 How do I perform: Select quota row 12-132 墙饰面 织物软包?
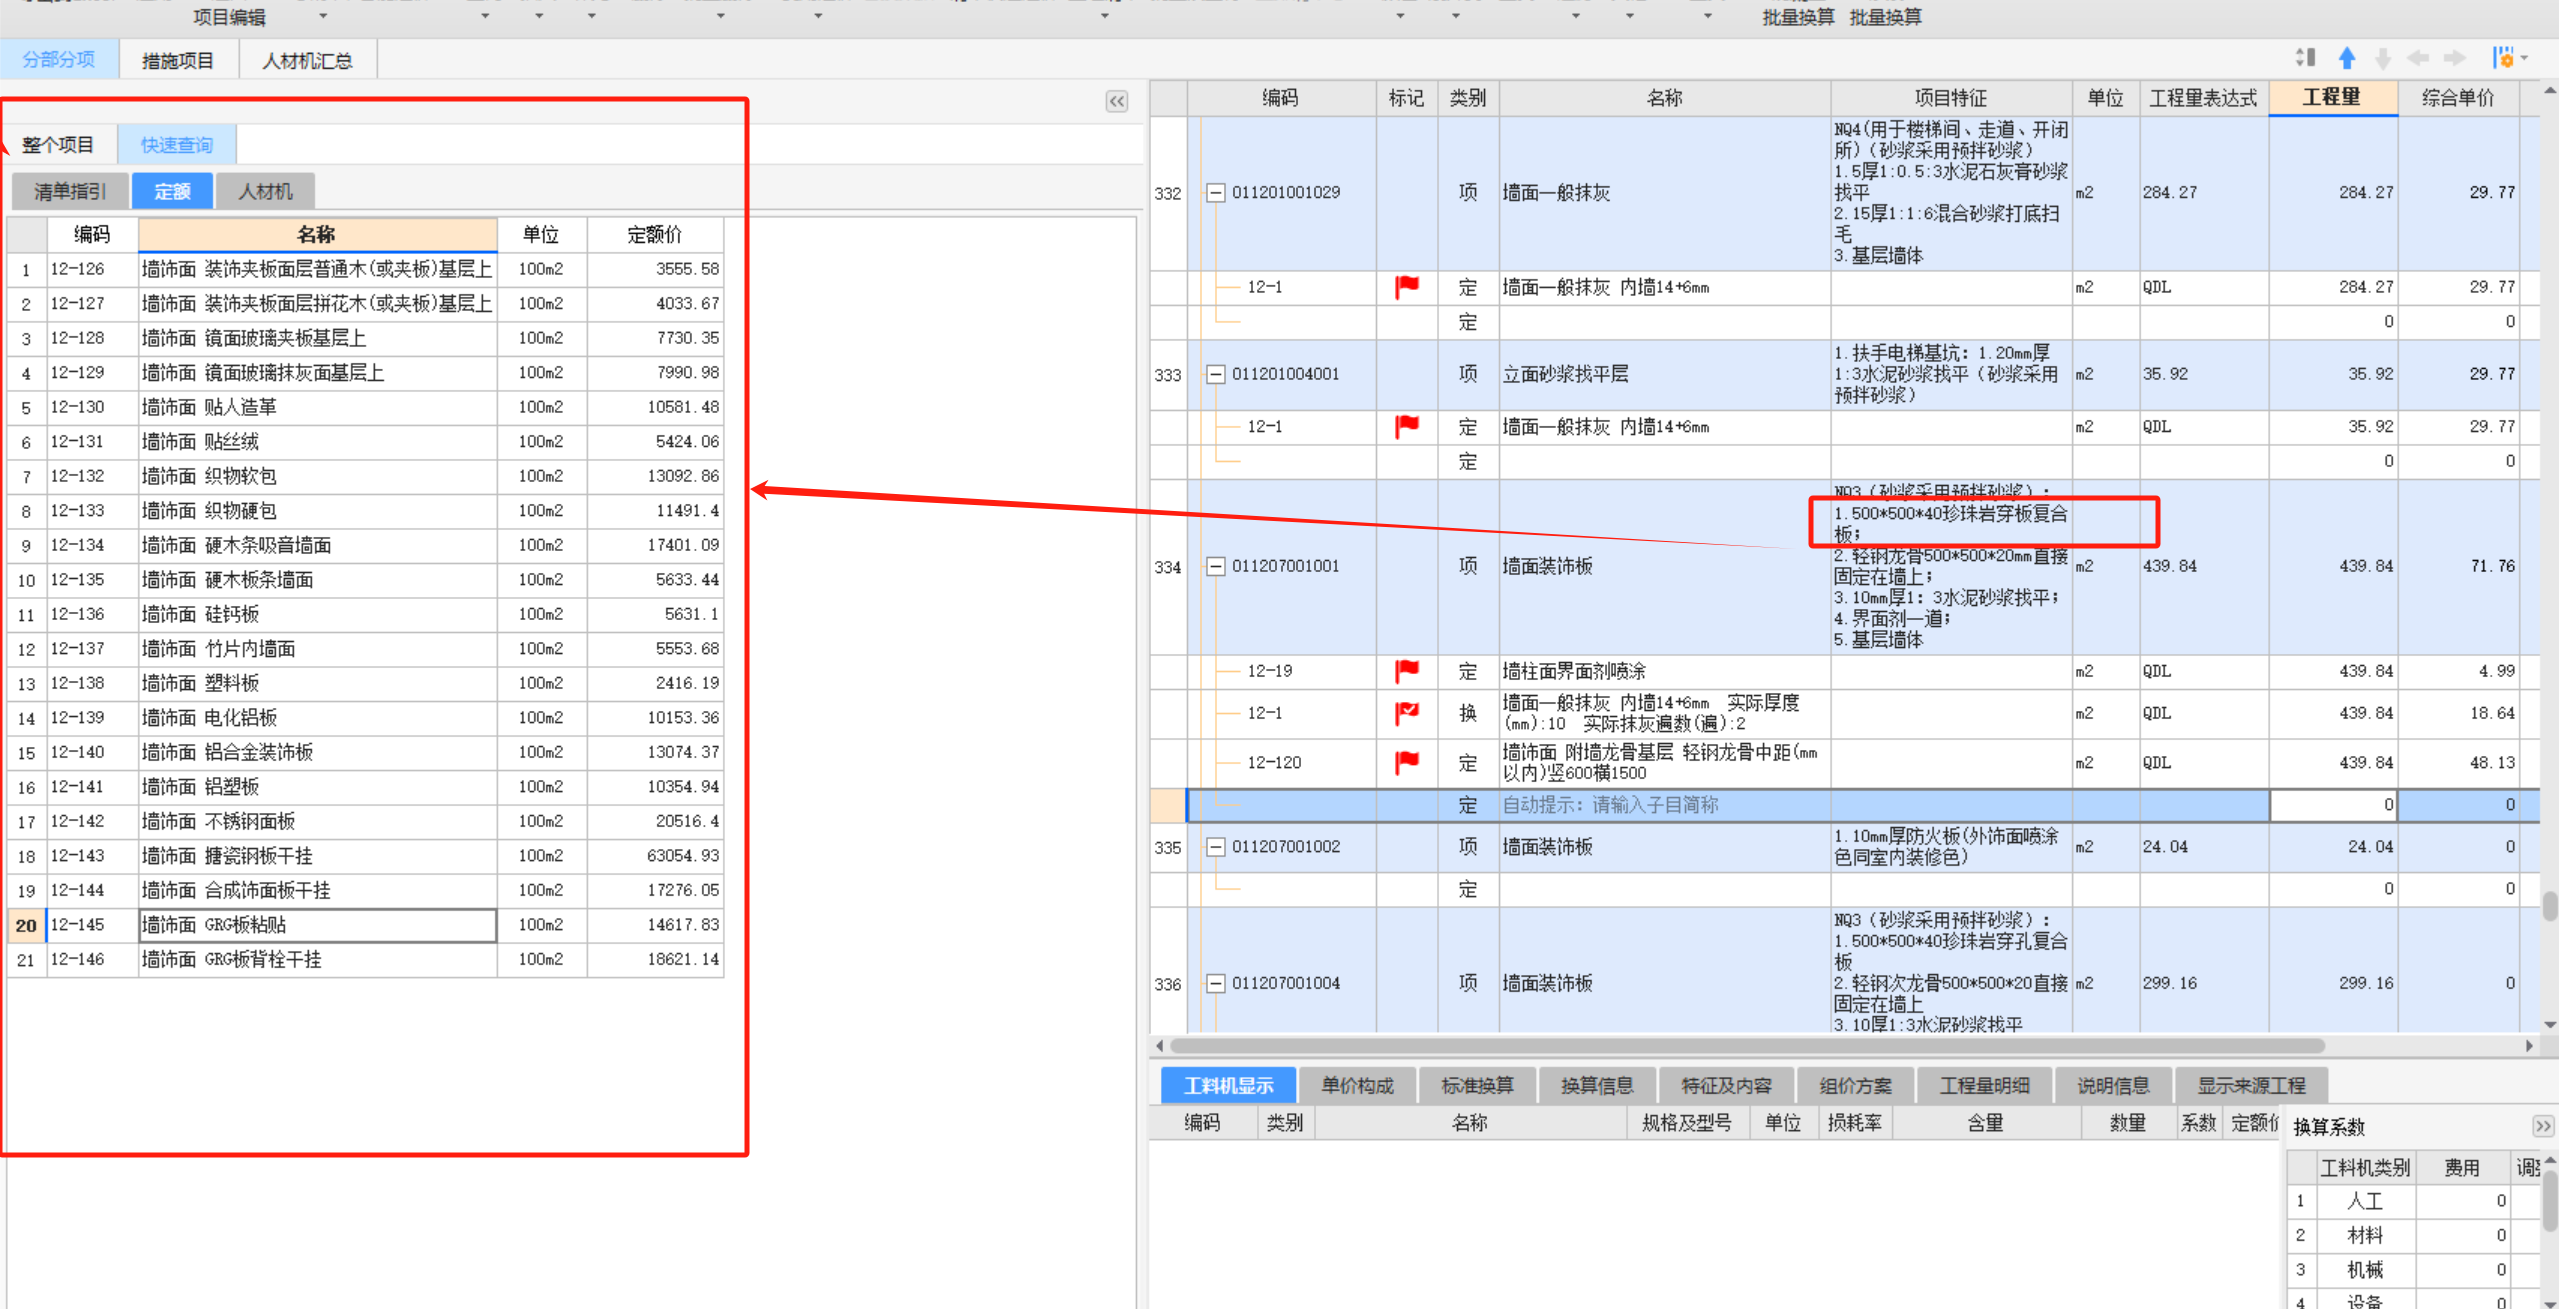pyautogui.click(x=365, y=476)
